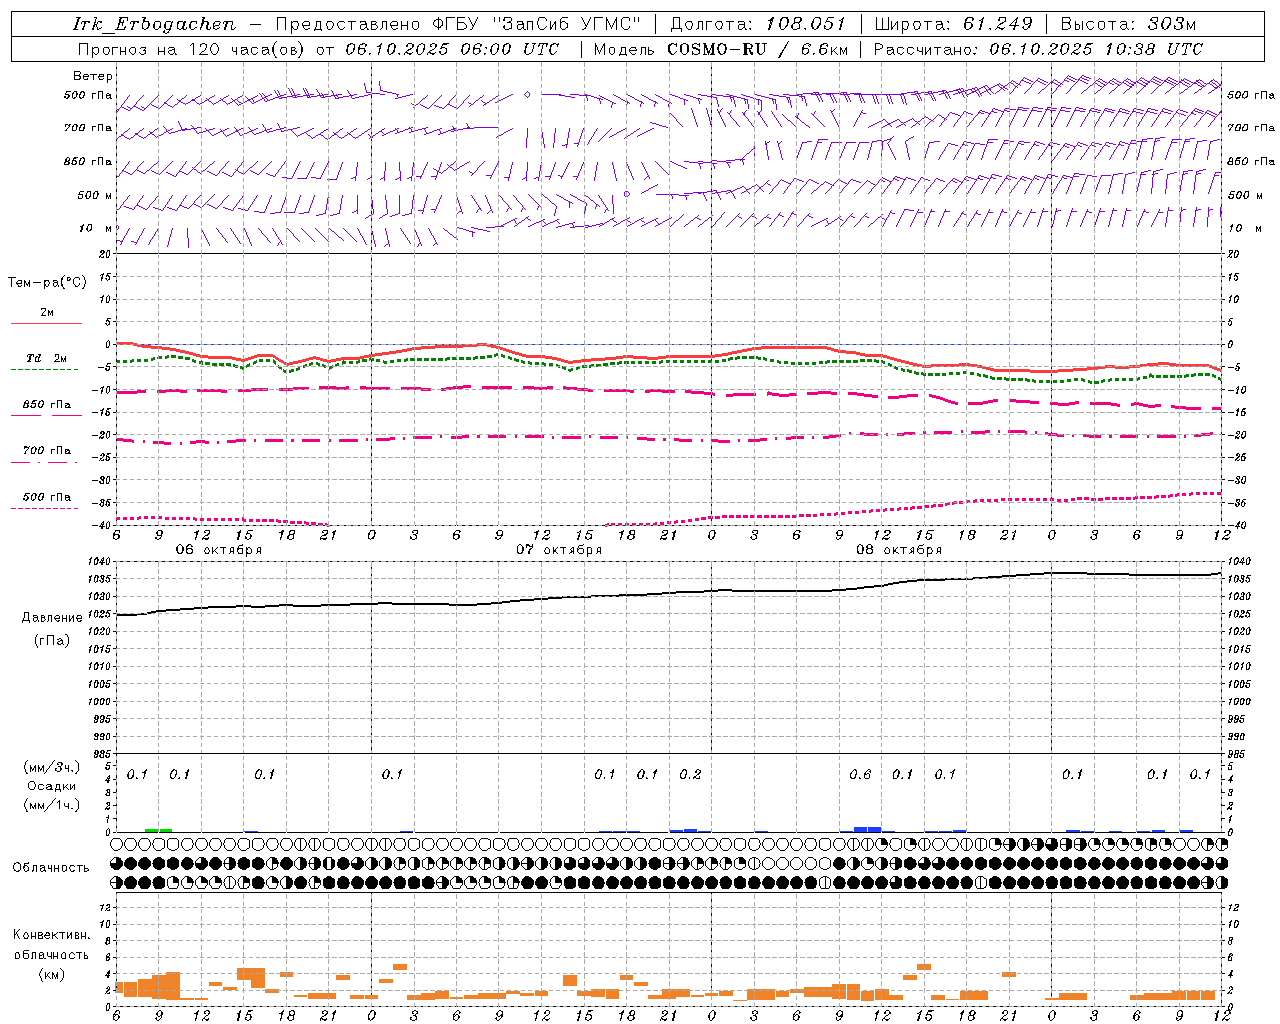Click the 10 м wind level label on left
This screenshot has height=1024, width=1280.
coord(96,229)
